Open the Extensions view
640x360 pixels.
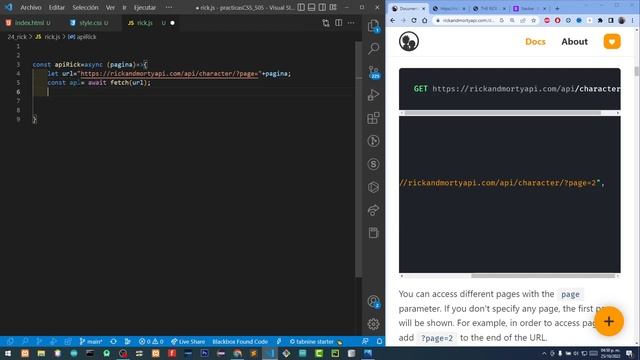(373, 118)
